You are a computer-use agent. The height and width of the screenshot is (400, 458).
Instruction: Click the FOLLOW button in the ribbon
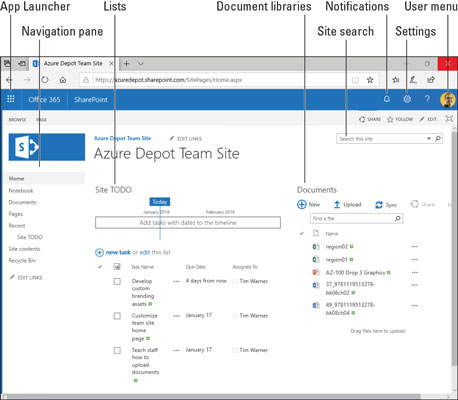click(x=400, y=119)
